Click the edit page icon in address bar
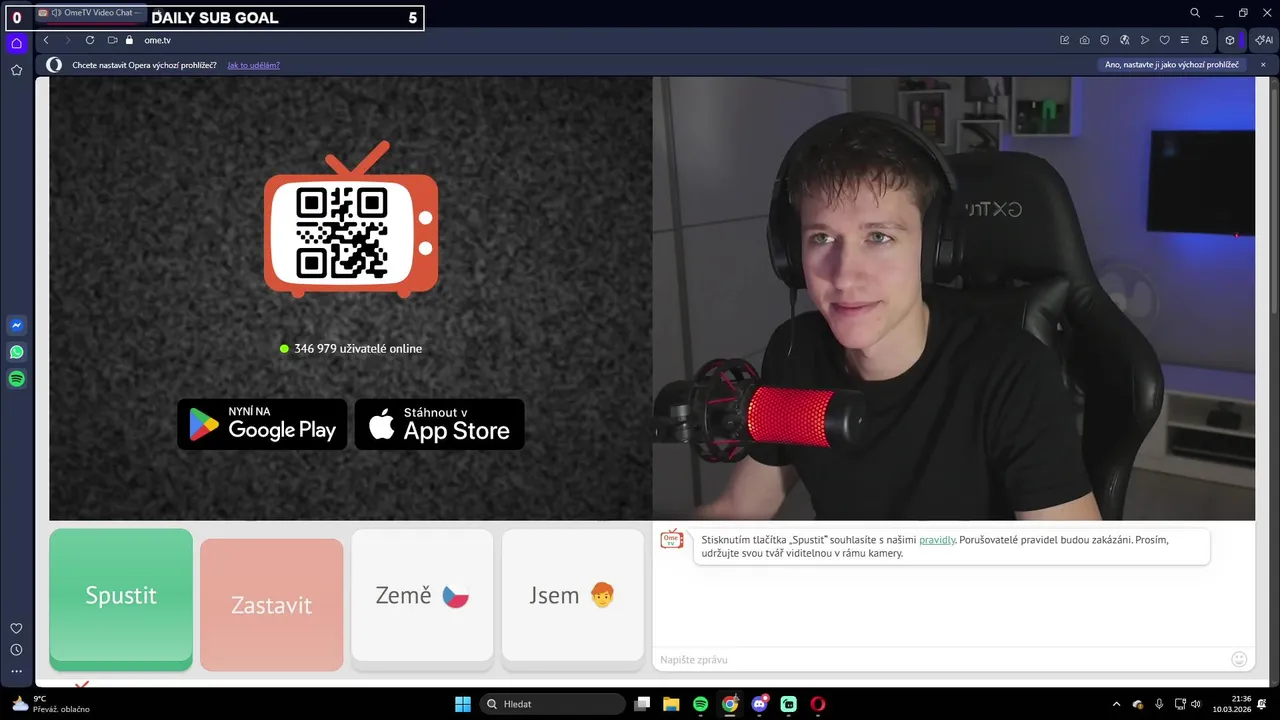The image size is (1280, 720). pos(1065,40)
